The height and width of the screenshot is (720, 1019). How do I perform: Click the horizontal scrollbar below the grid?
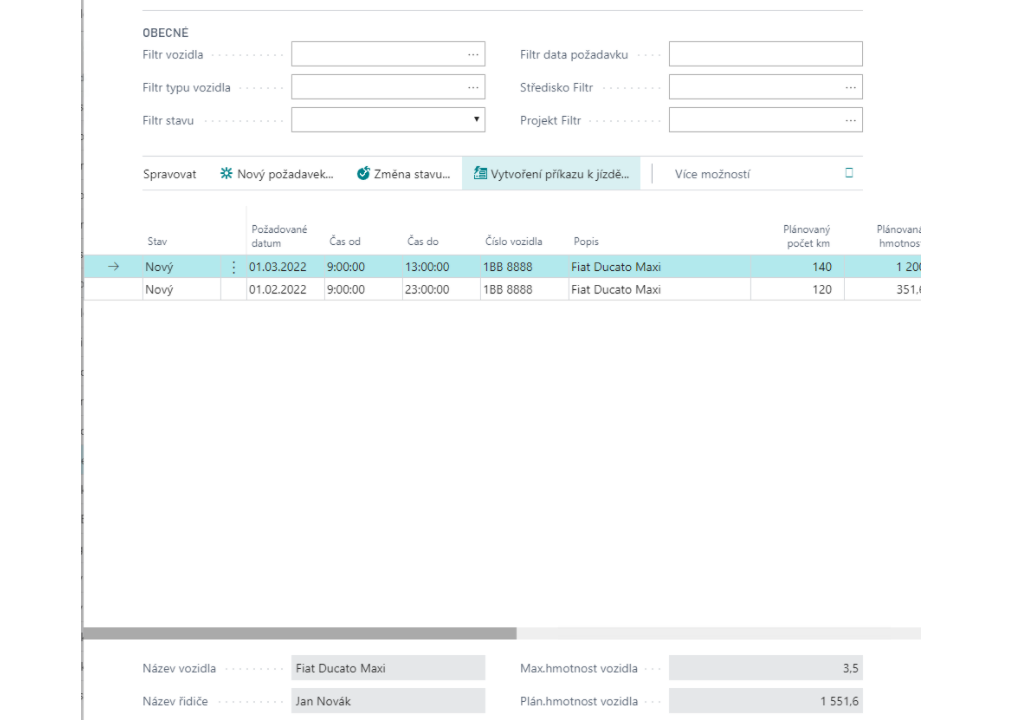click(x=300, y=631)
